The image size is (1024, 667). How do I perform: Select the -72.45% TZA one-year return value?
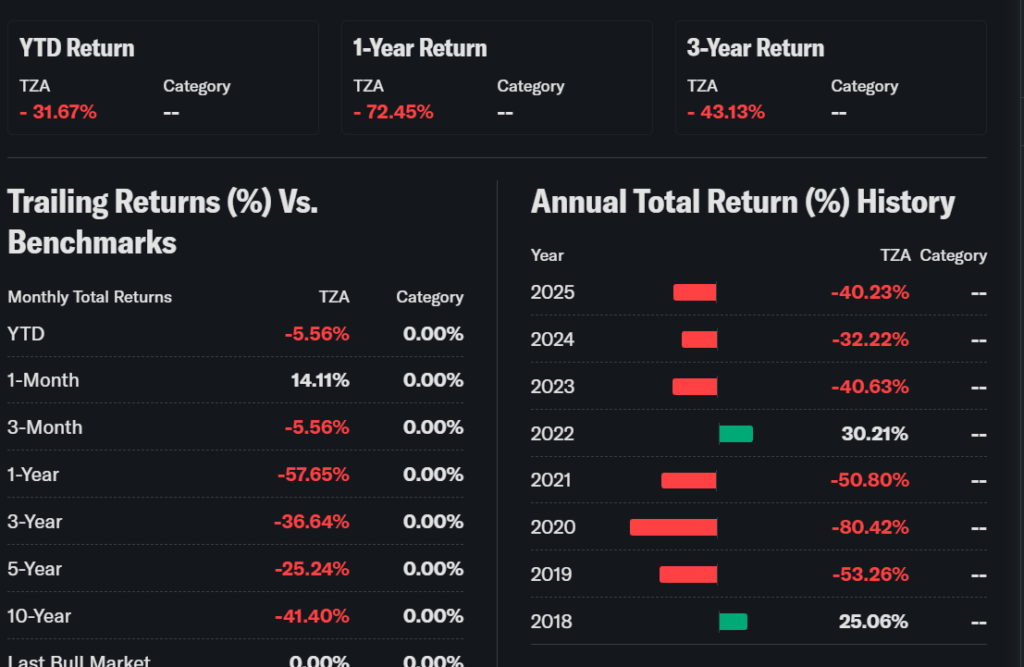tap(393, 112)
